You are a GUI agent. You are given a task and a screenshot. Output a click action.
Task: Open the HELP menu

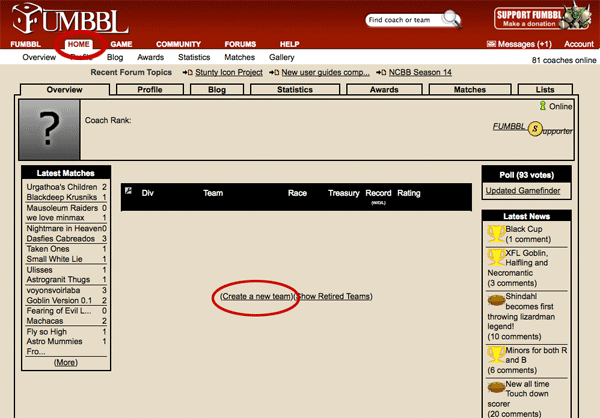289,44
